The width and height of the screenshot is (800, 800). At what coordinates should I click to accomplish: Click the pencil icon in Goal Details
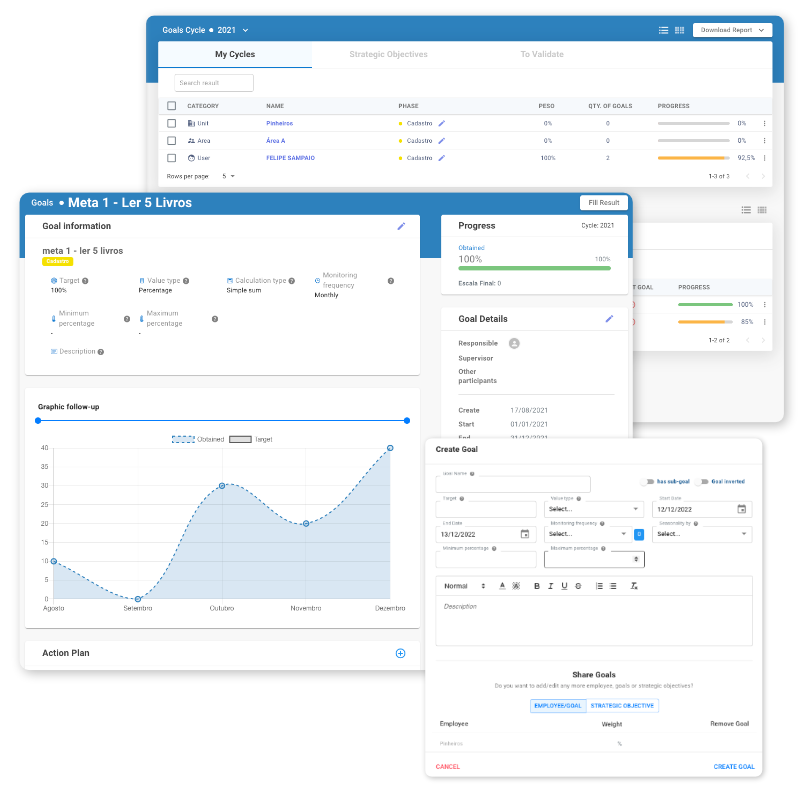(609, 319)
